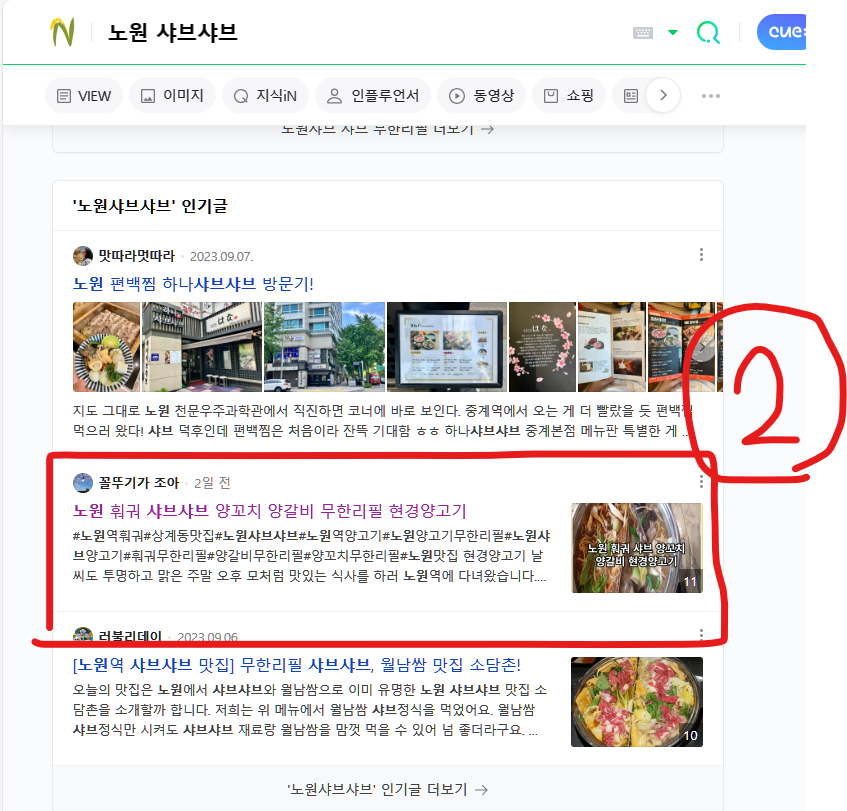Viewport: 847px width, 811px height.
Task: Open the 소담촌 shabu-shabu pot thumbnail
Action: coord(637,702)
